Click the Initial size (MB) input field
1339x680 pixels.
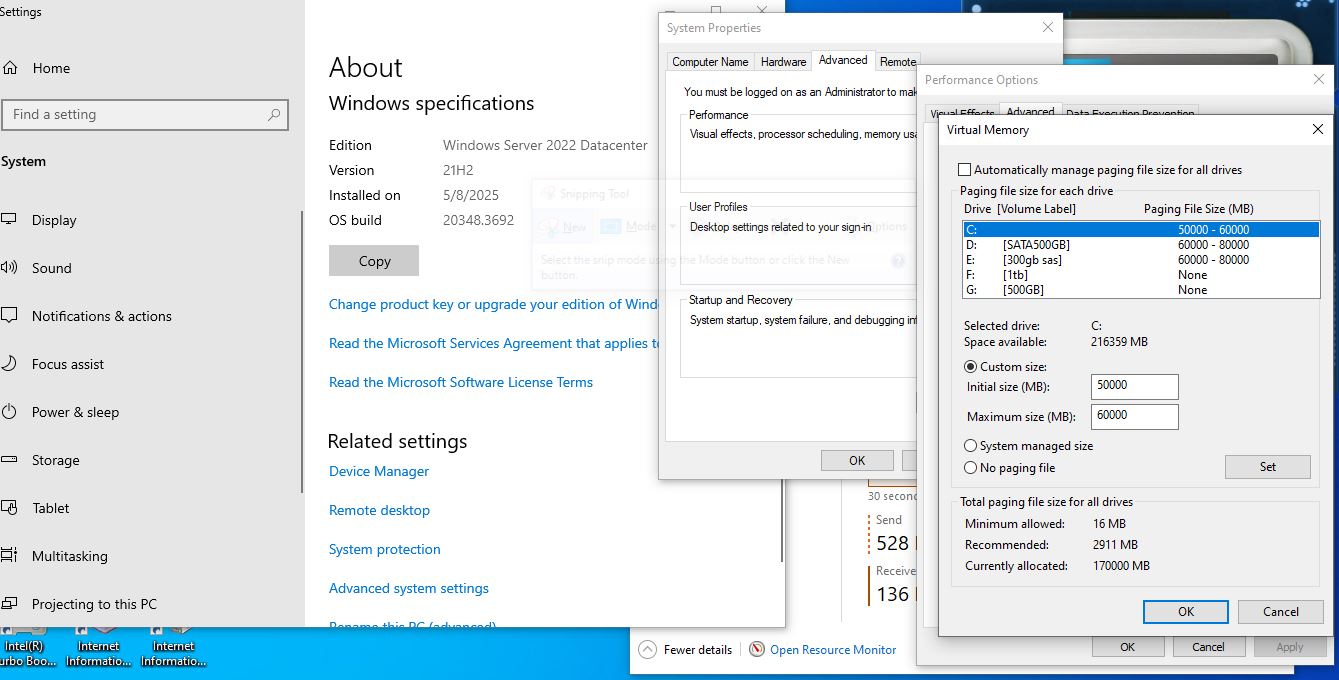pyautogui.click(x=1134, y=387)
